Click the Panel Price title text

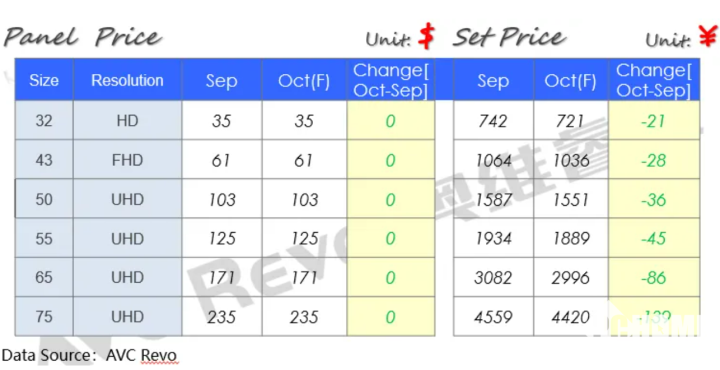[x=83, y=37]
